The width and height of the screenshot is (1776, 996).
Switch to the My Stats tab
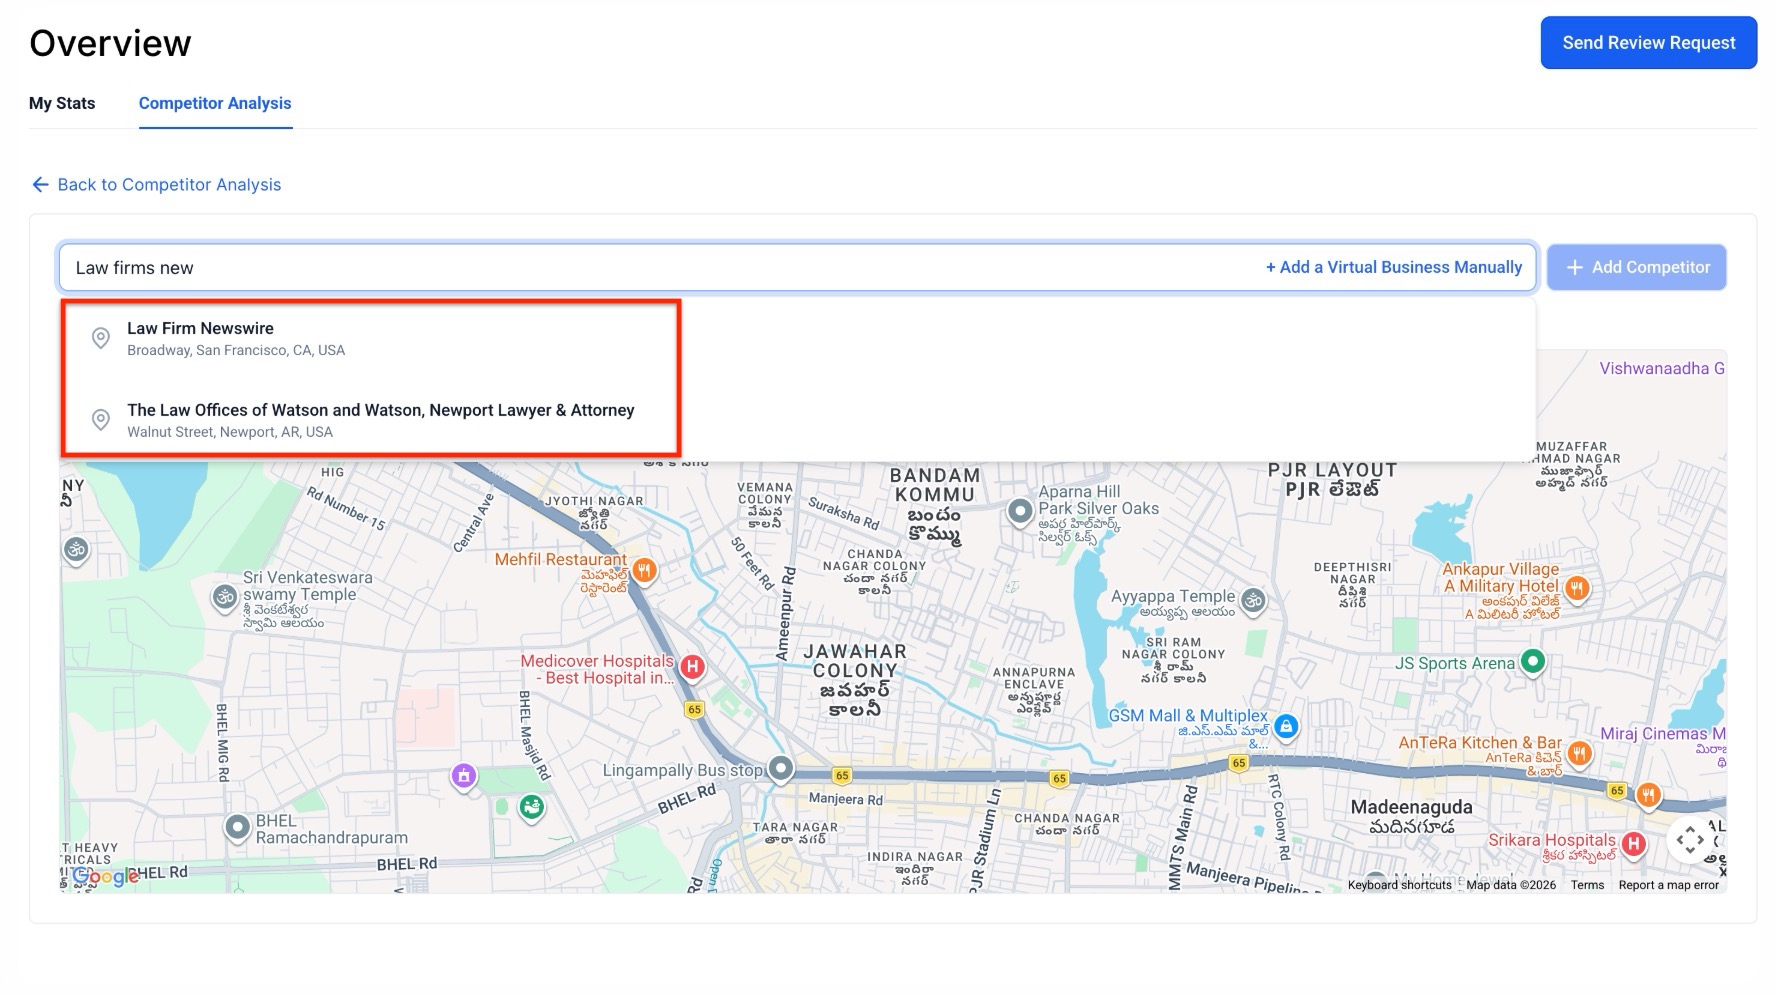click(62, 103)
